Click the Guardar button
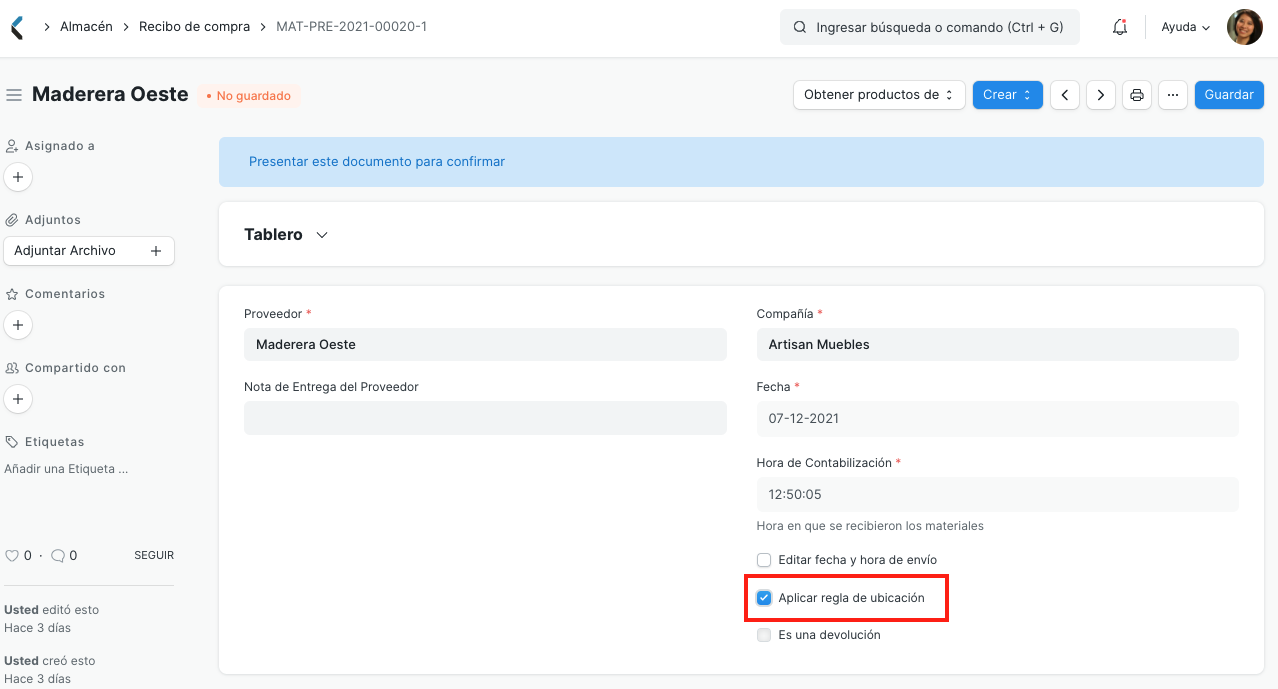Screen dimensions: 1278x689 coord(1228,94)
